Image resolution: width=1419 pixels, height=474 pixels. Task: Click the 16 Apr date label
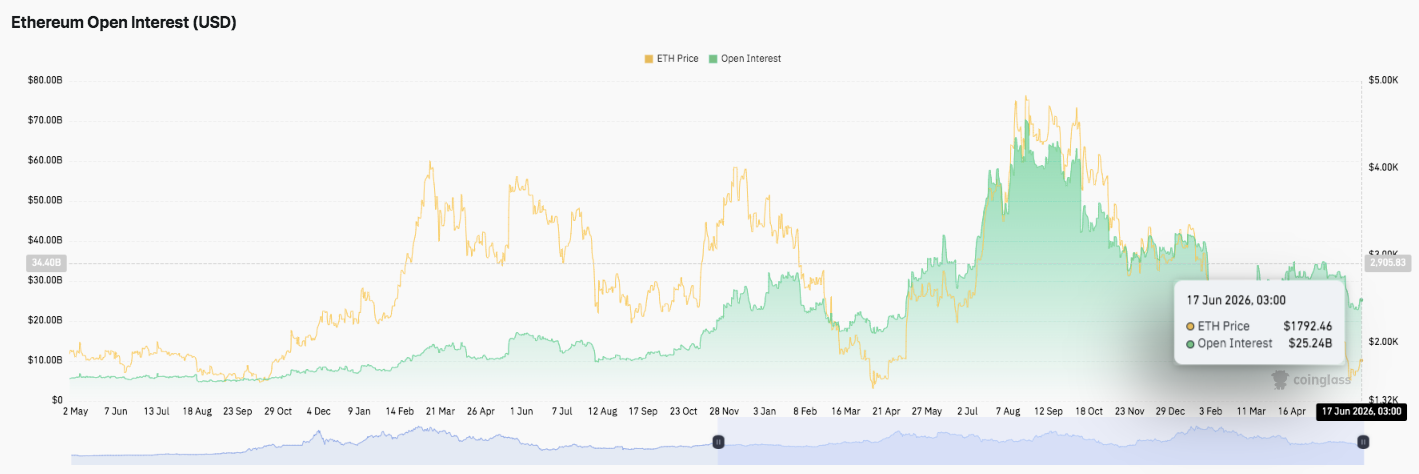tap(1291, 411)
